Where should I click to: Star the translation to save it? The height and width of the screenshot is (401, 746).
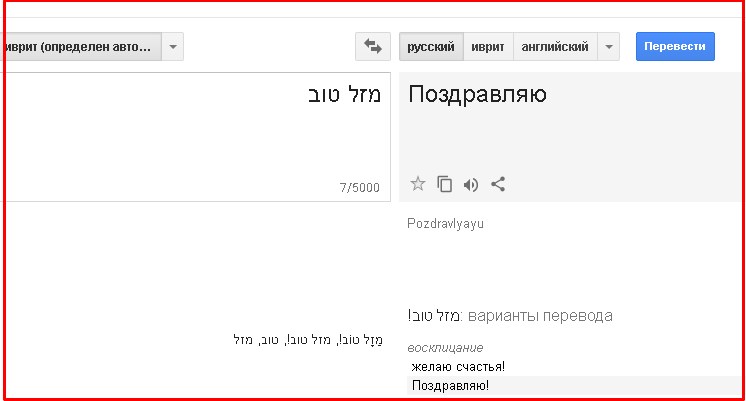pyautogui.click(x=418, y=184)
